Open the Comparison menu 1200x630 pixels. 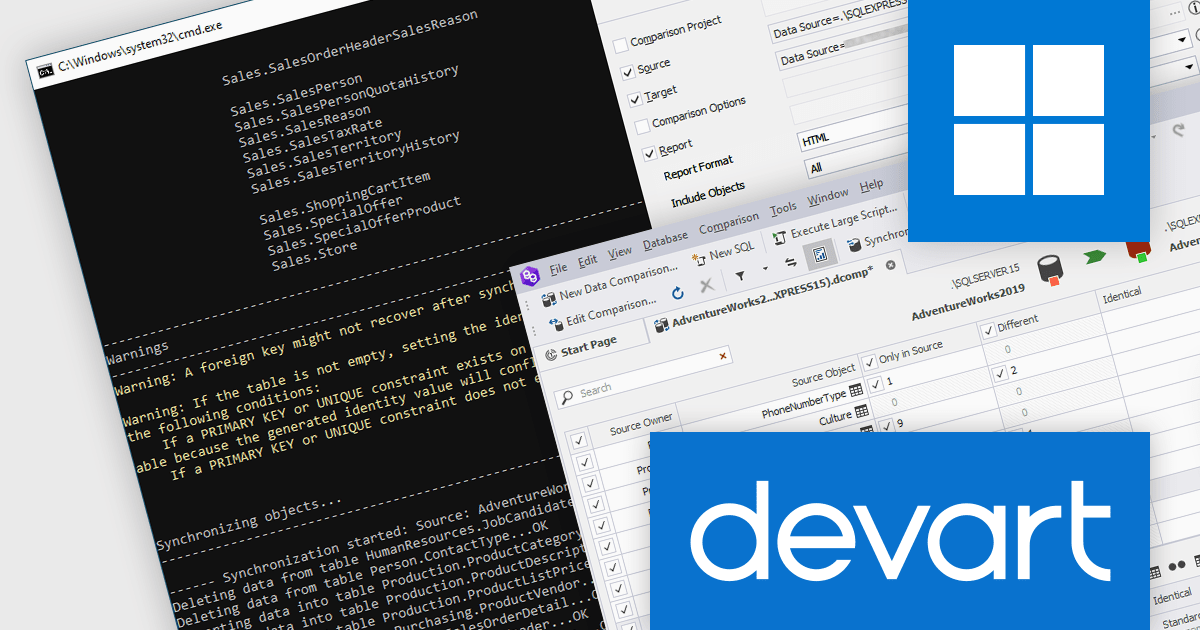pos(729,222)
